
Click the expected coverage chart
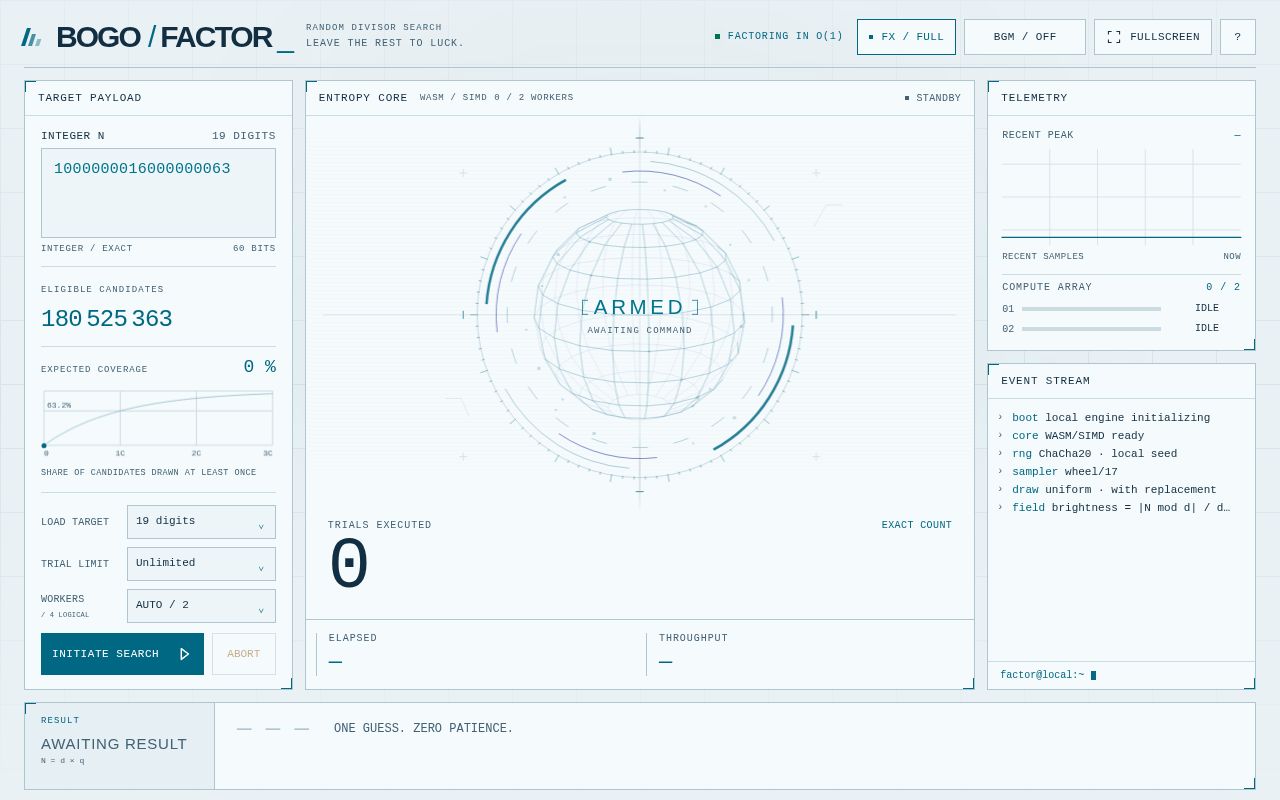(x=158, y=422)
